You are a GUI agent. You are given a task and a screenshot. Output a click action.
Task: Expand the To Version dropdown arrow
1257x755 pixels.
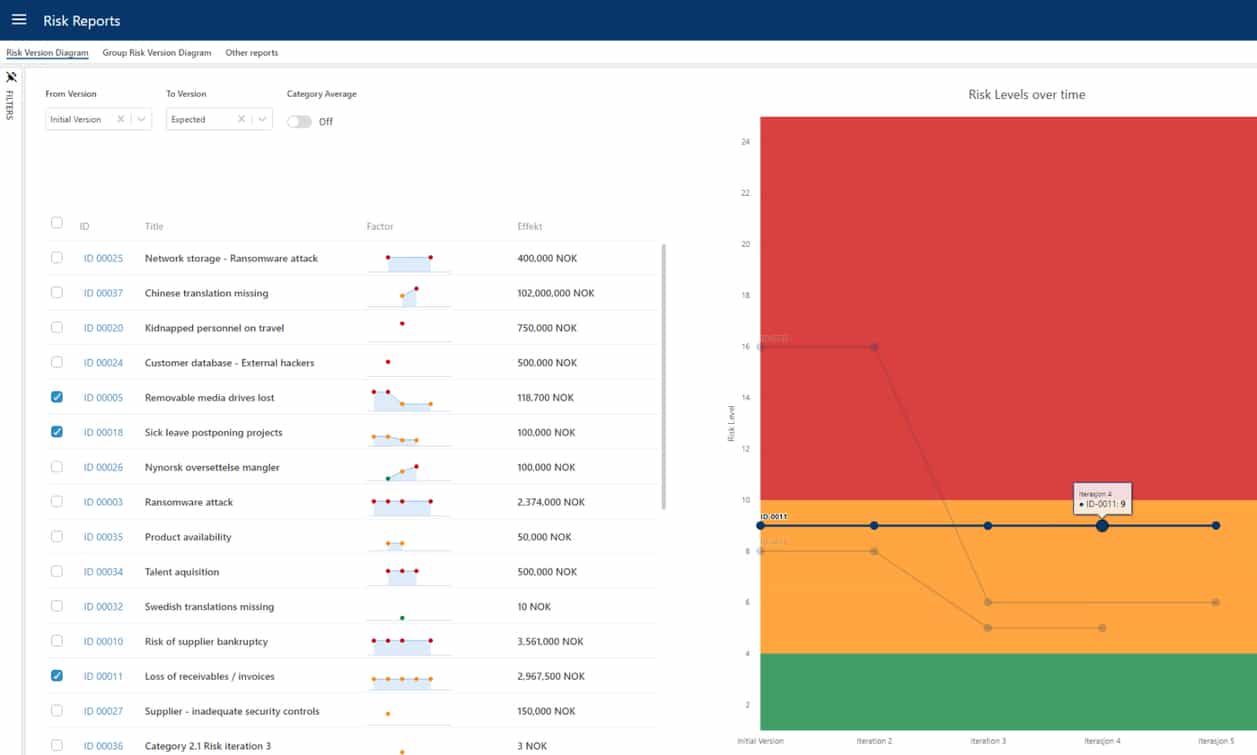click(x=261, y=119)
